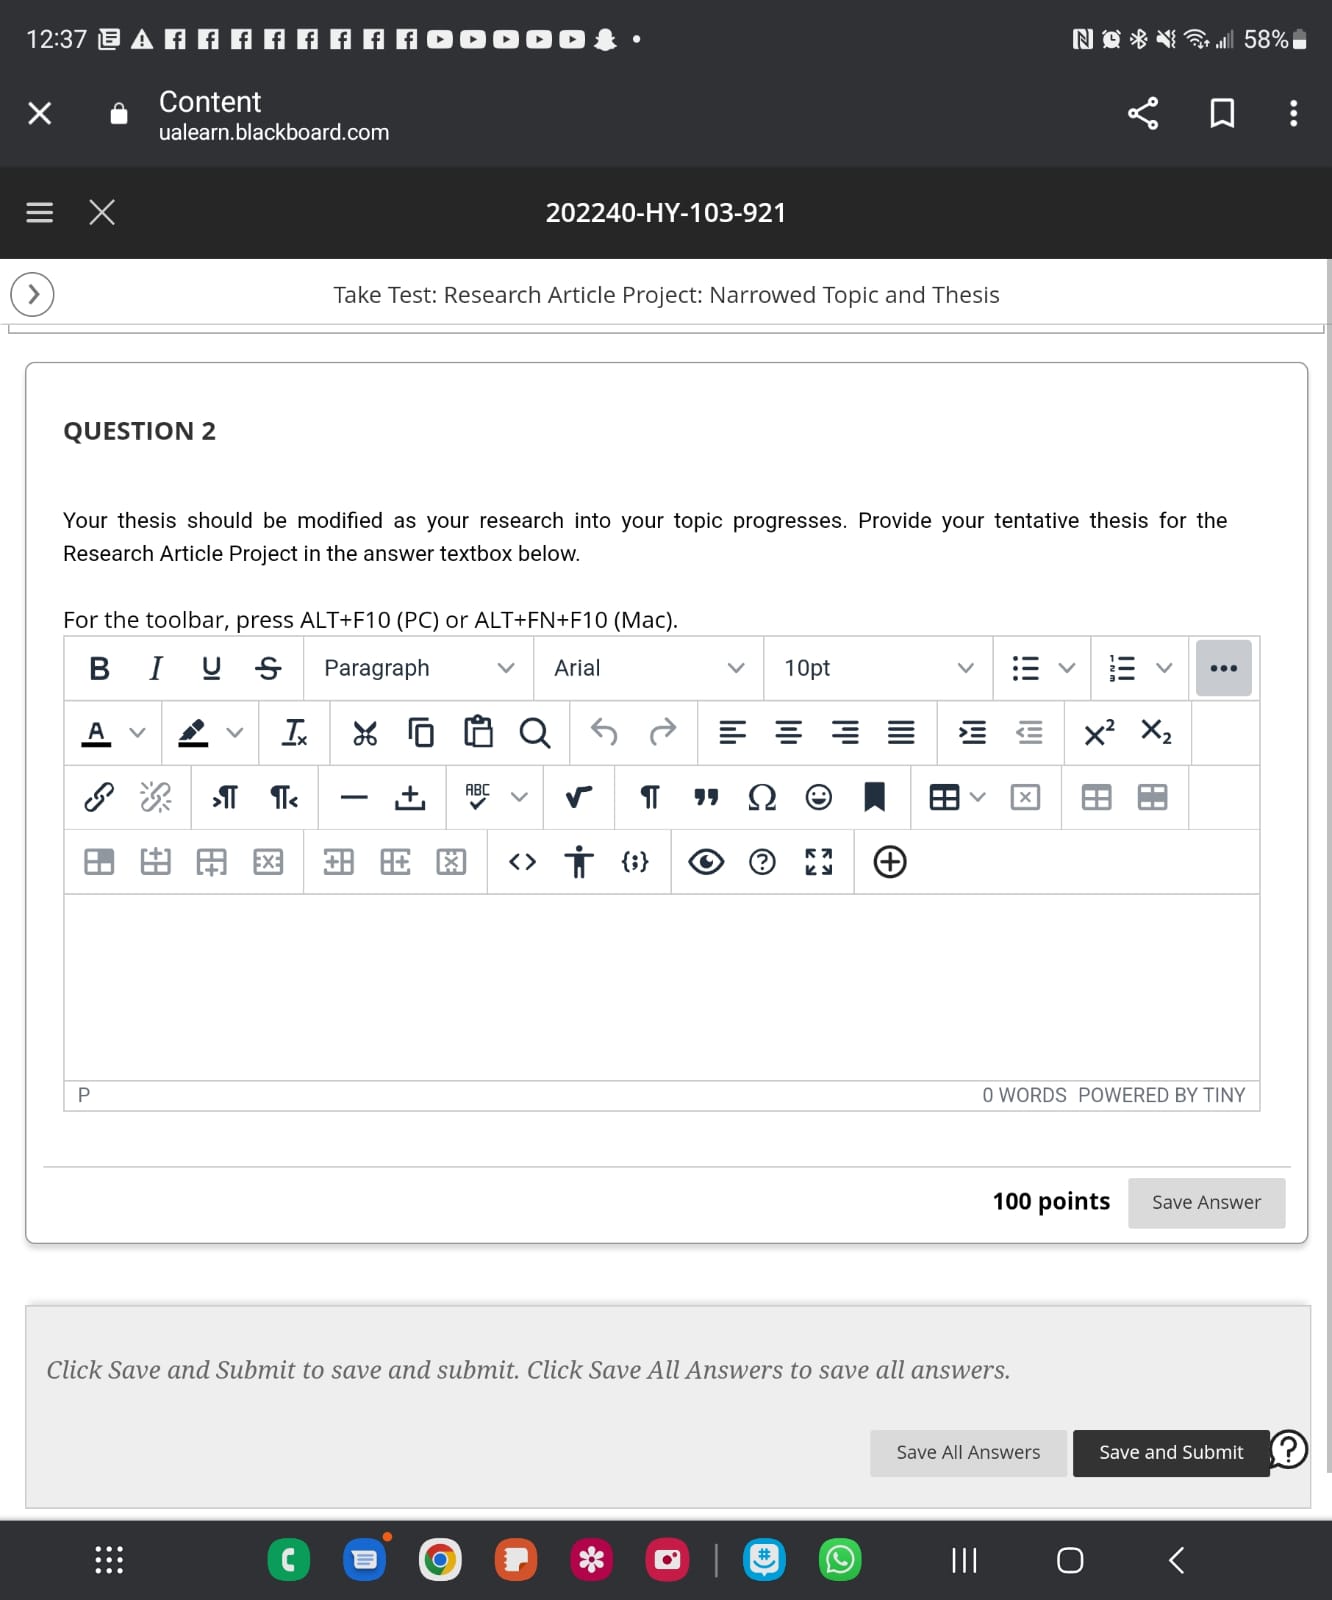The image size is (1332, 1600).
Task: Click Save Answer button
Action: tap(1205, 1202)
